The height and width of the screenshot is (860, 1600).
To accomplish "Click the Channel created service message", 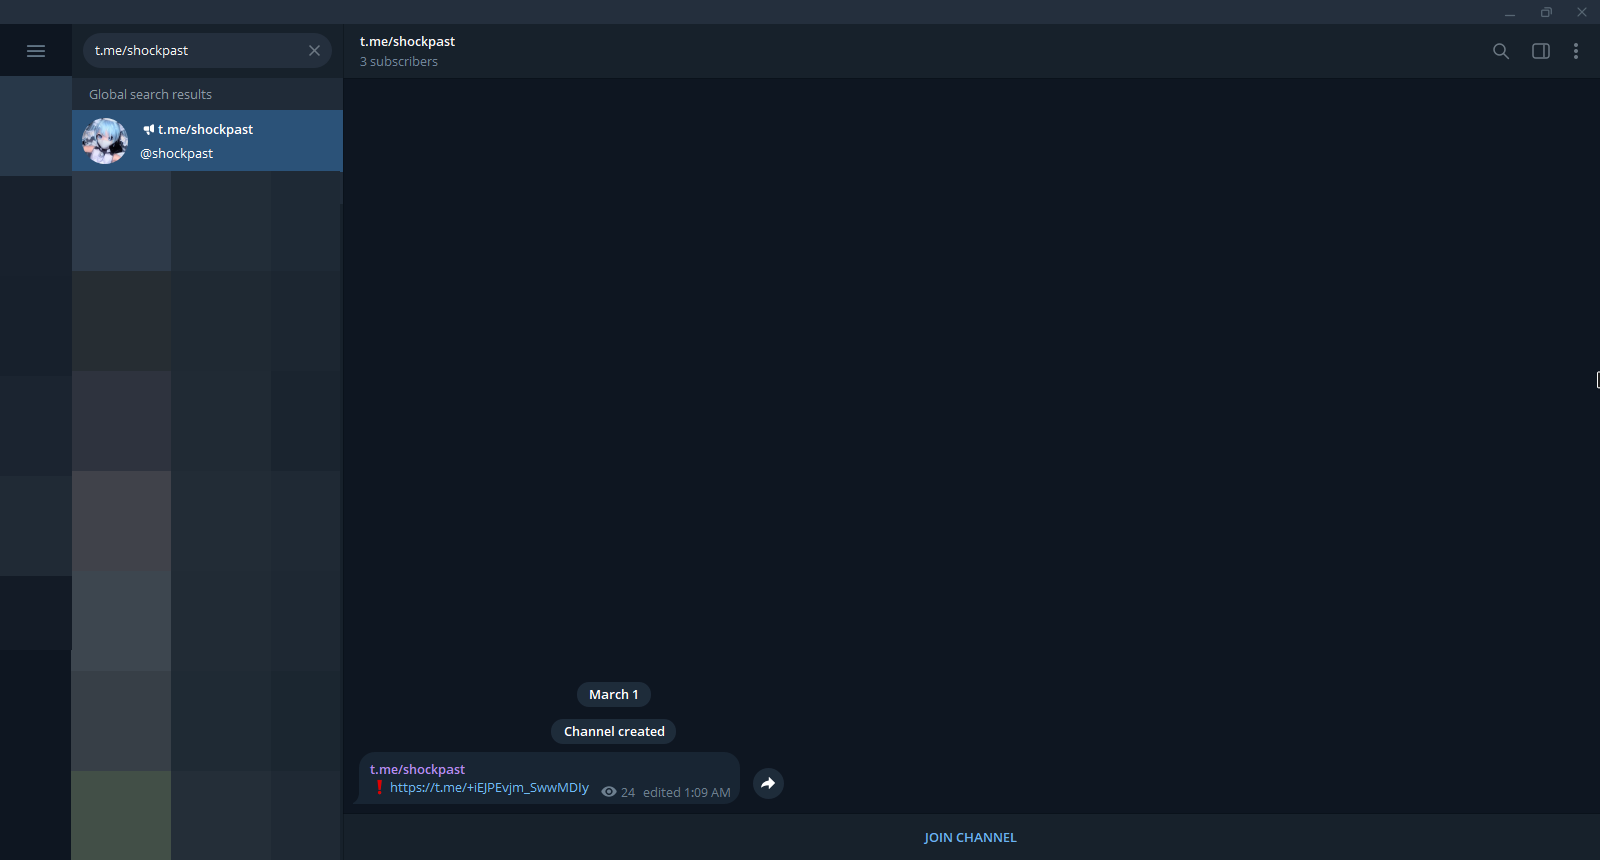I will click(x=614, y=732).
